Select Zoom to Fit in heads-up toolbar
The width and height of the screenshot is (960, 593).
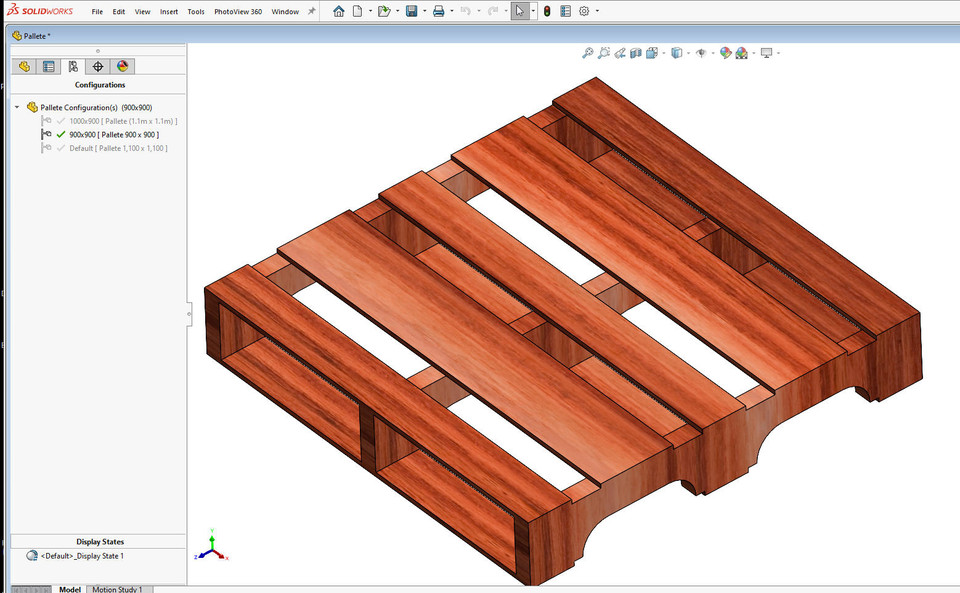click(586, 52)
